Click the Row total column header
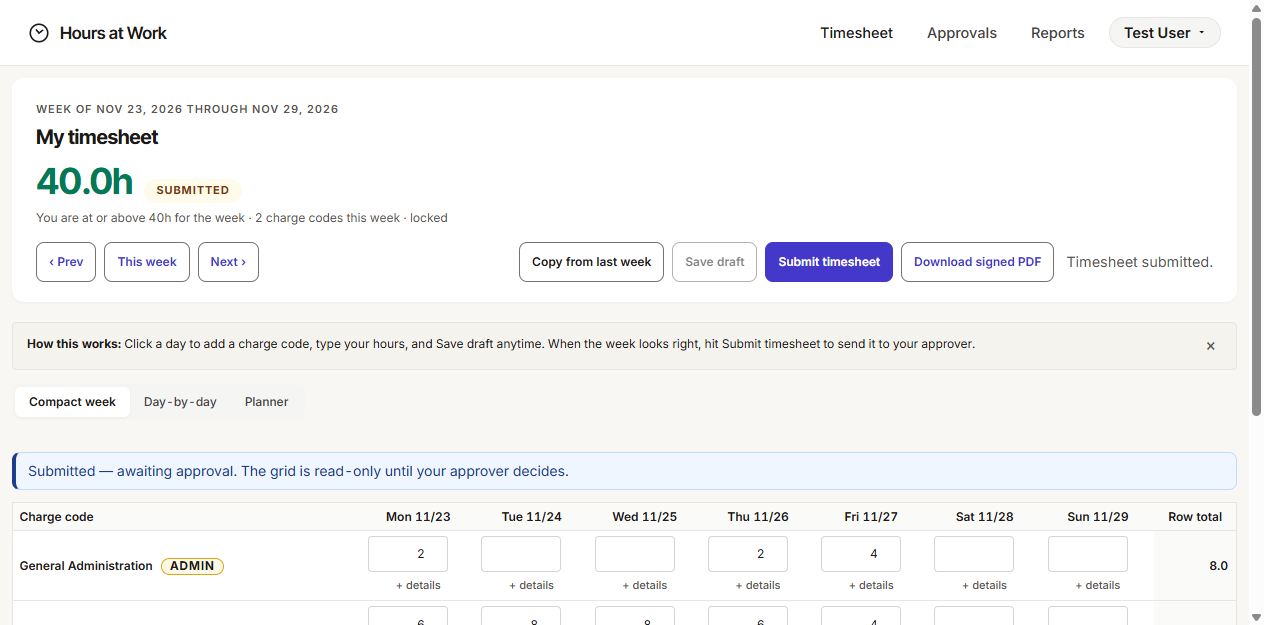 coord(1195,517)
